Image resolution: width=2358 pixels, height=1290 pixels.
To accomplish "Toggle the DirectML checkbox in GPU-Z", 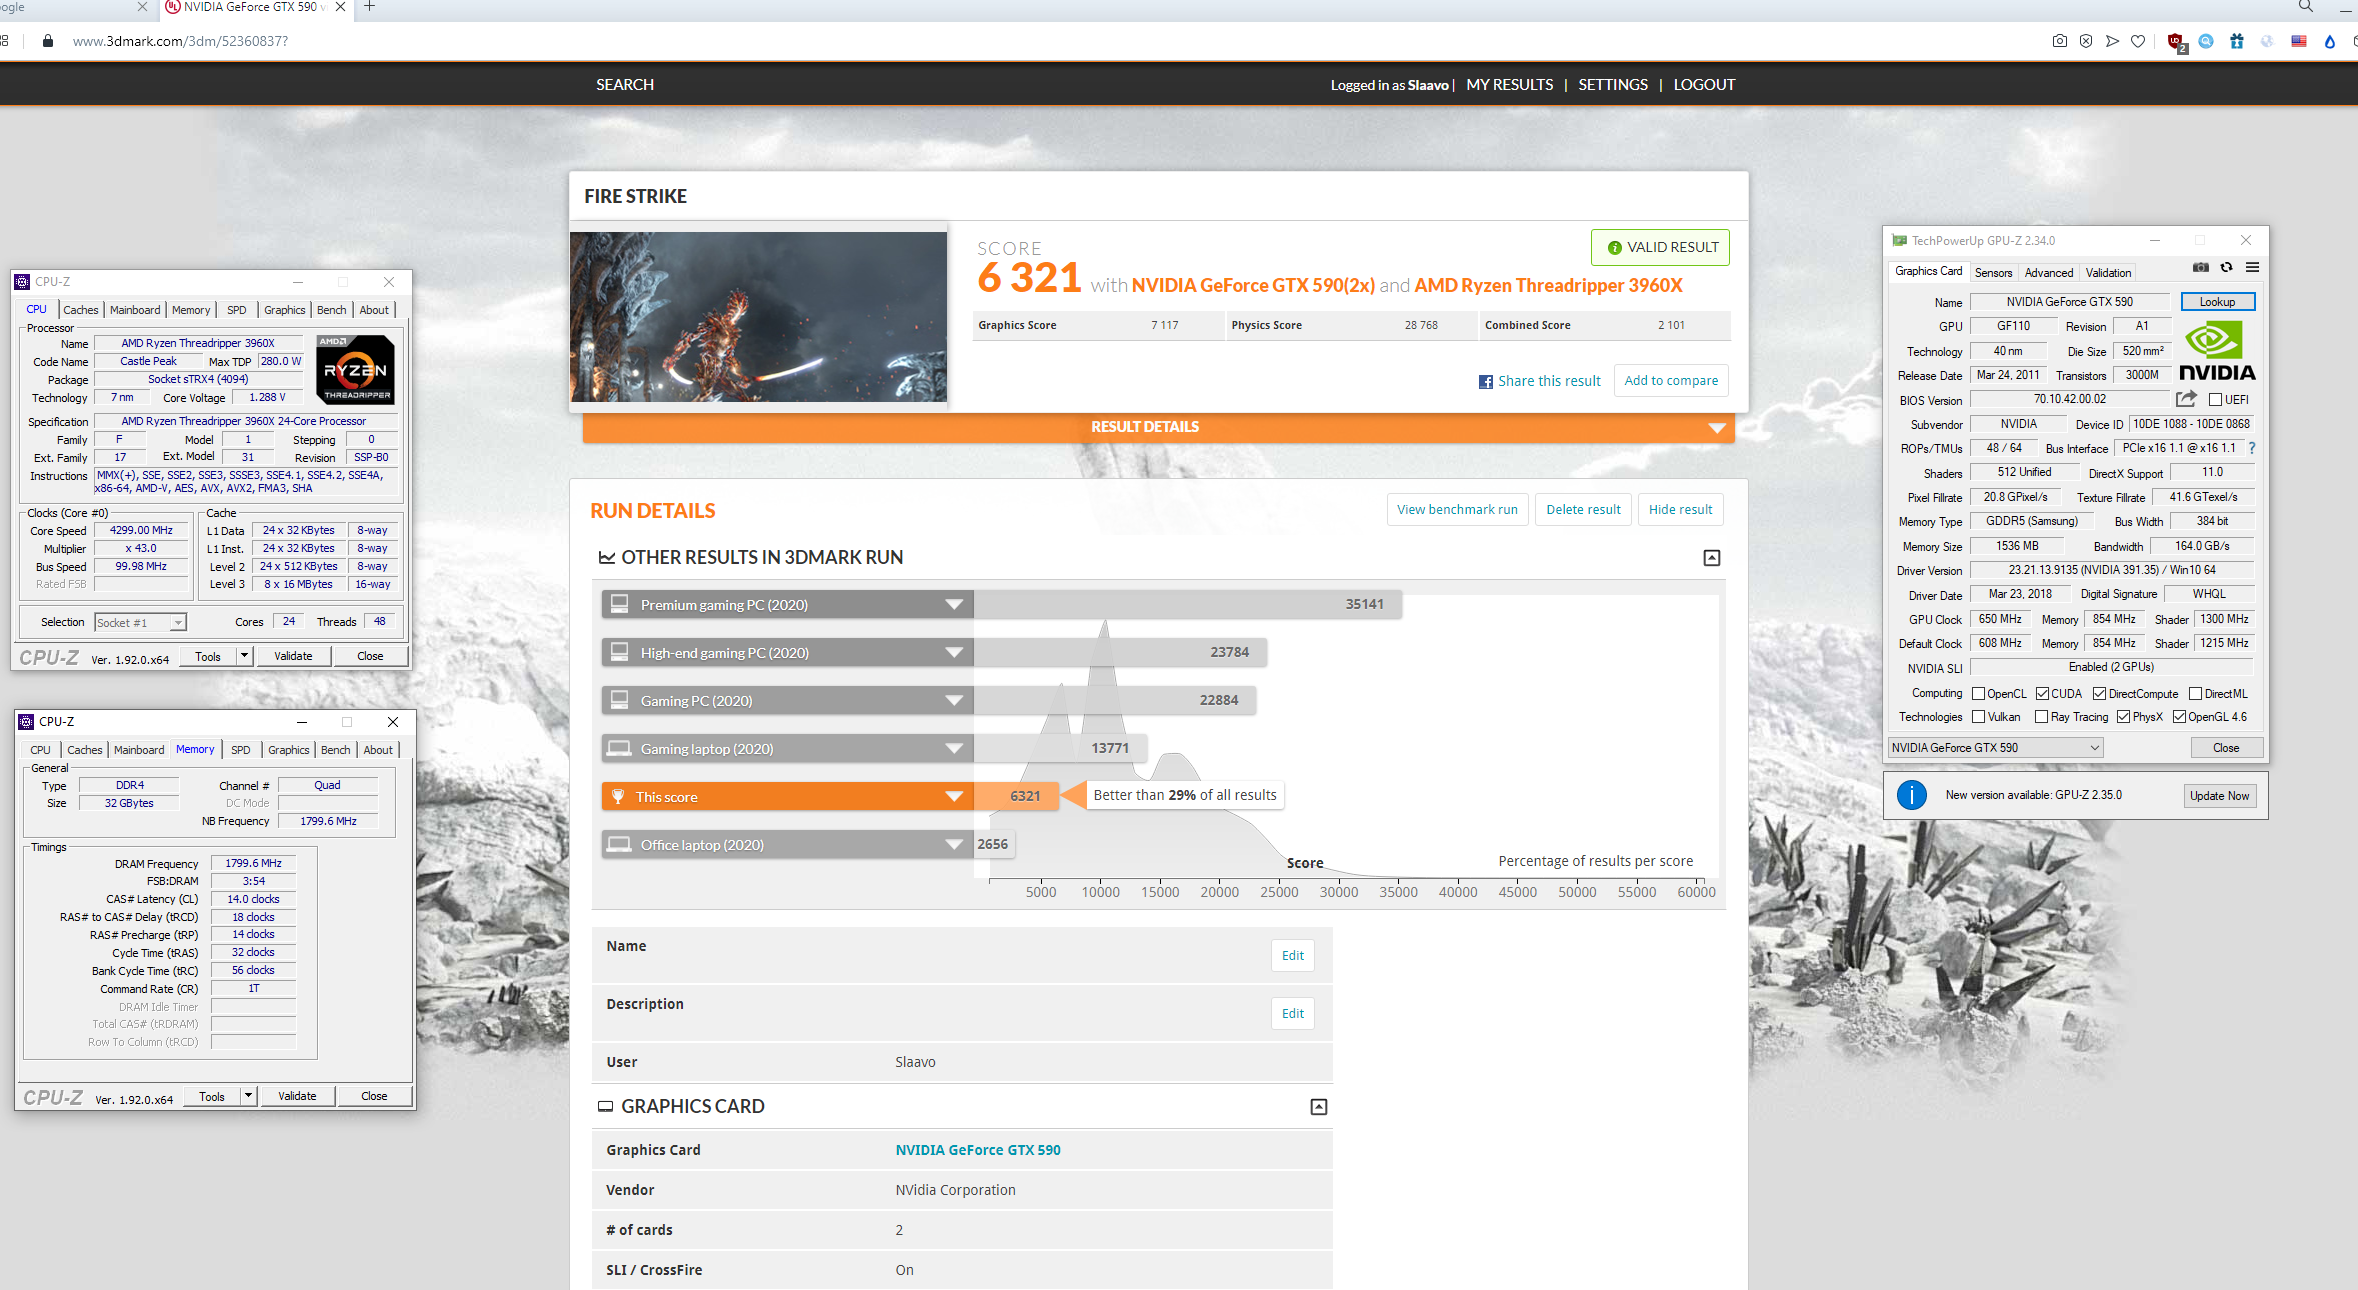I will (x=2196, y=694).
